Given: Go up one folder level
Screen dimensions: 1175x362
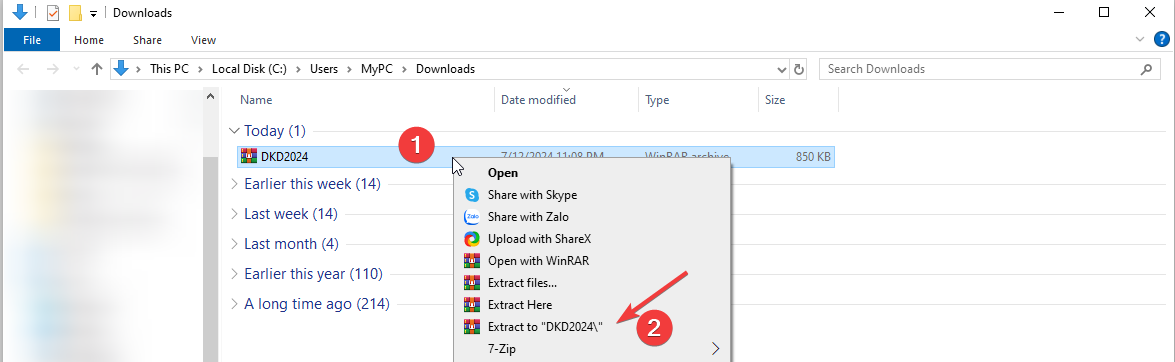Looking at the screenshot, I should click(96, 69).
